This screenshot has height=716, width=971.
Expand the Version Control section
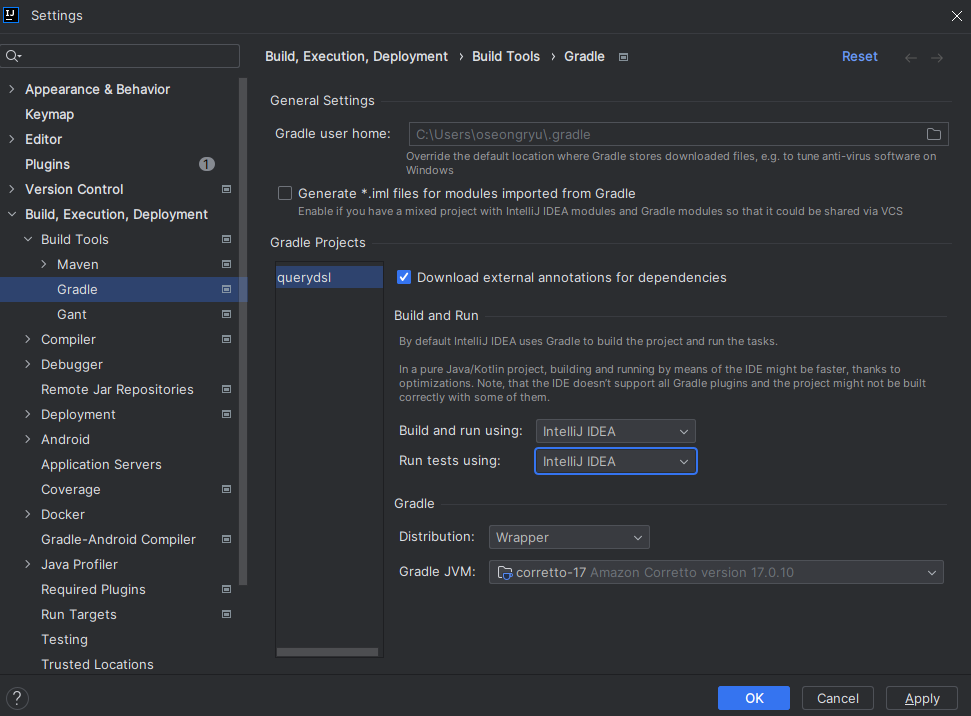point(12,189)
